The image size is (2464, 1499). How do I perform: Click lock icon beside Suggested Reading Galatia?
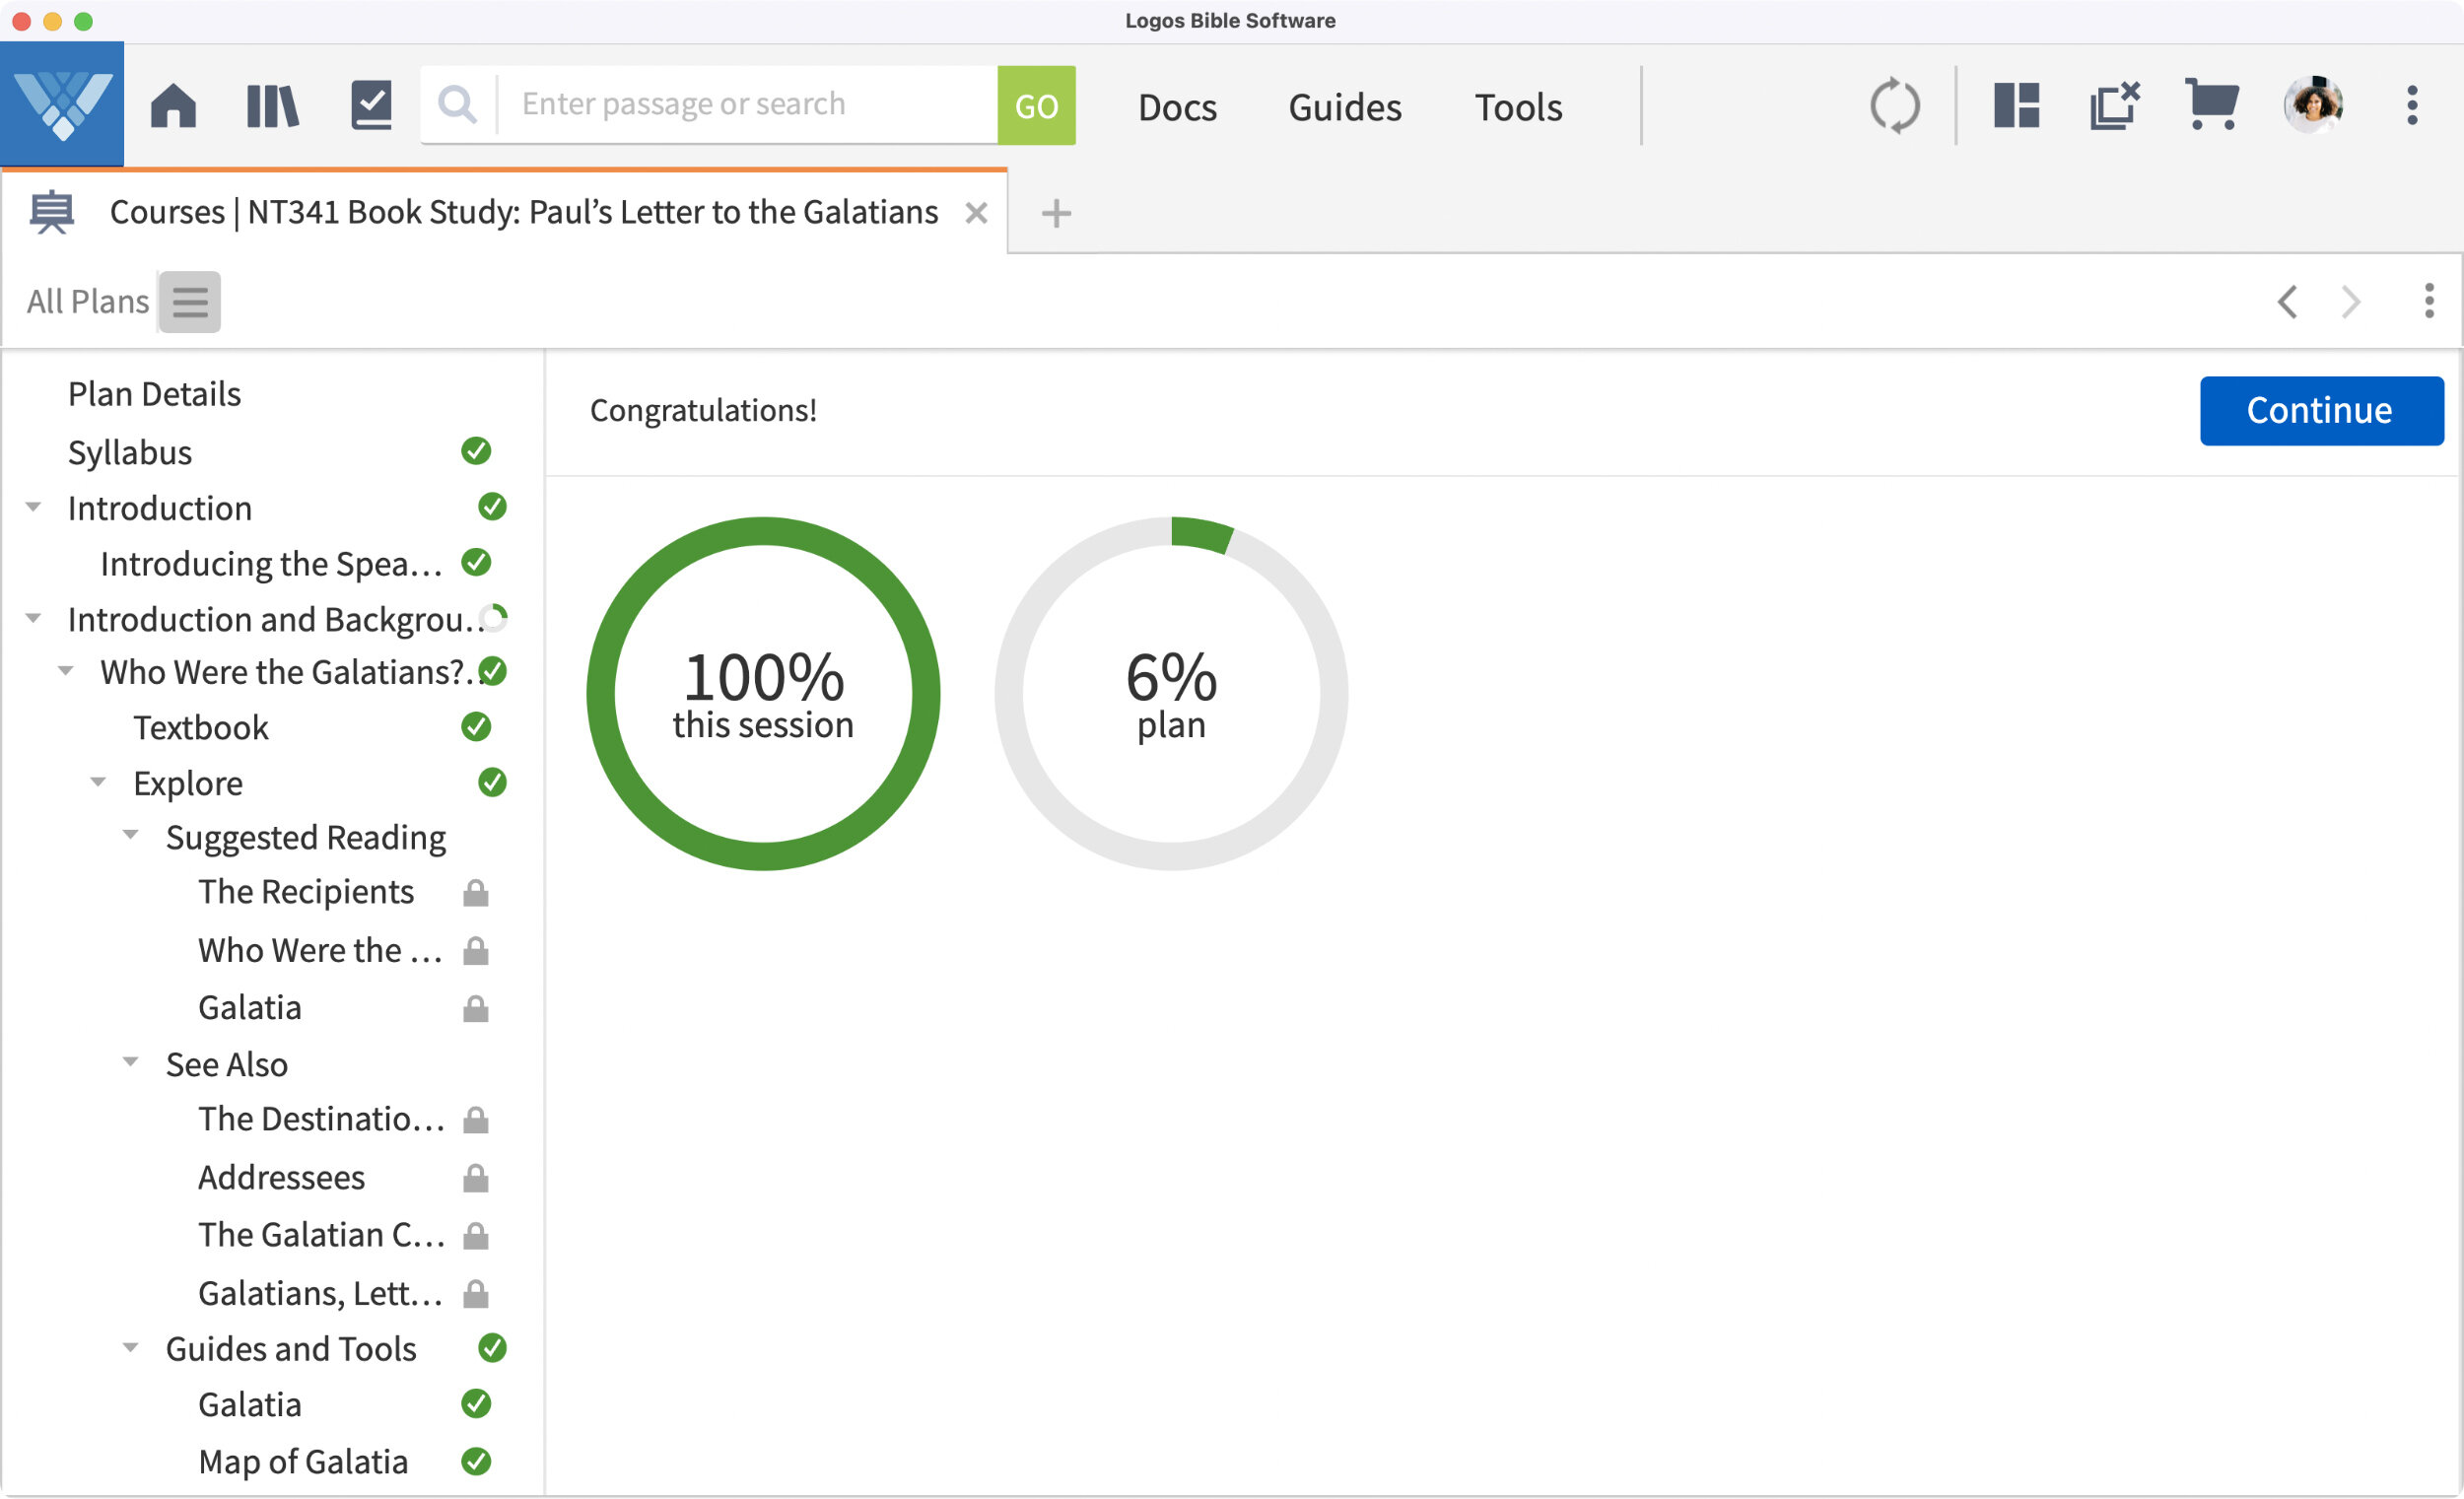click(x=476, y=1008)
